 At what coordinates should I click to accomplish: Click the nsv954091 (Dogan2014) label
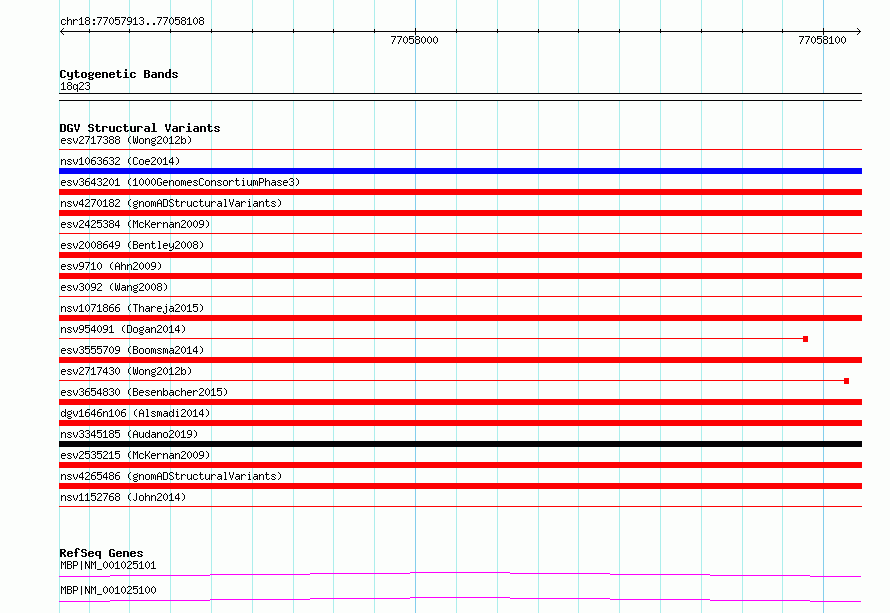pyautogui.click(x=123, y=329)
